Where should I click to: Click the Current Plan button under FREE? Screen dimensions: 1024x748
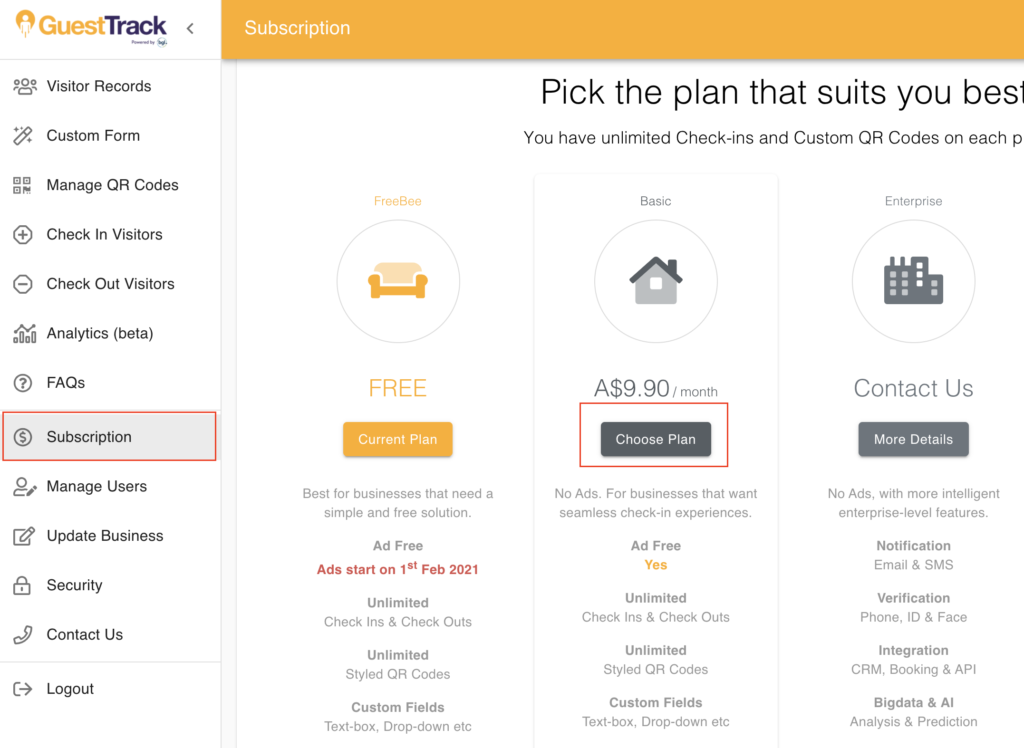coord(397,439)
